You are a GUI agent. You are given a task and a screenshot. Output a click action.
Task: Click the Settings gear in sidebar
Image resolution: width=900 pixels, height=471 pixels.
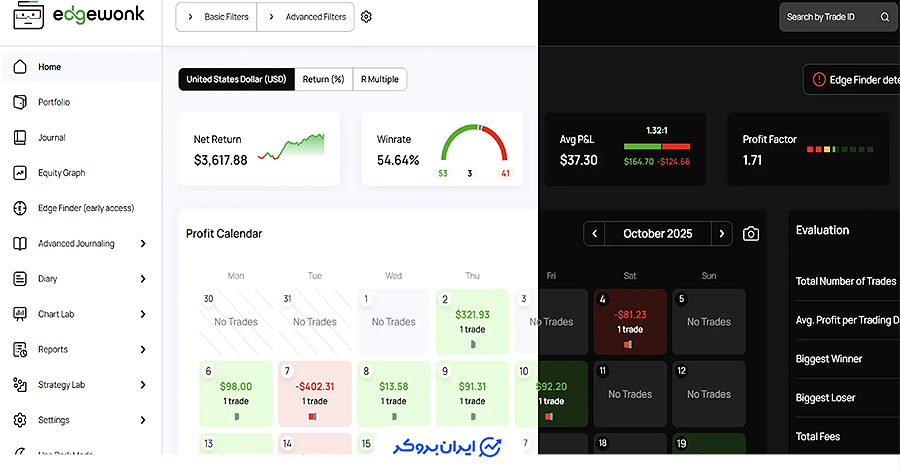click(20, 420)
